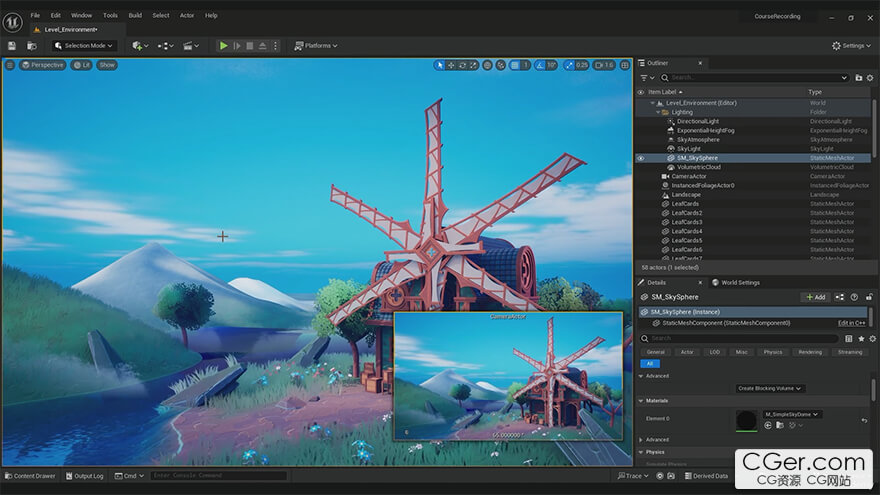This screenshot has width=880, height=495.
Task: Open the Platforms dropdown
Action: click(x=316, y=45)
